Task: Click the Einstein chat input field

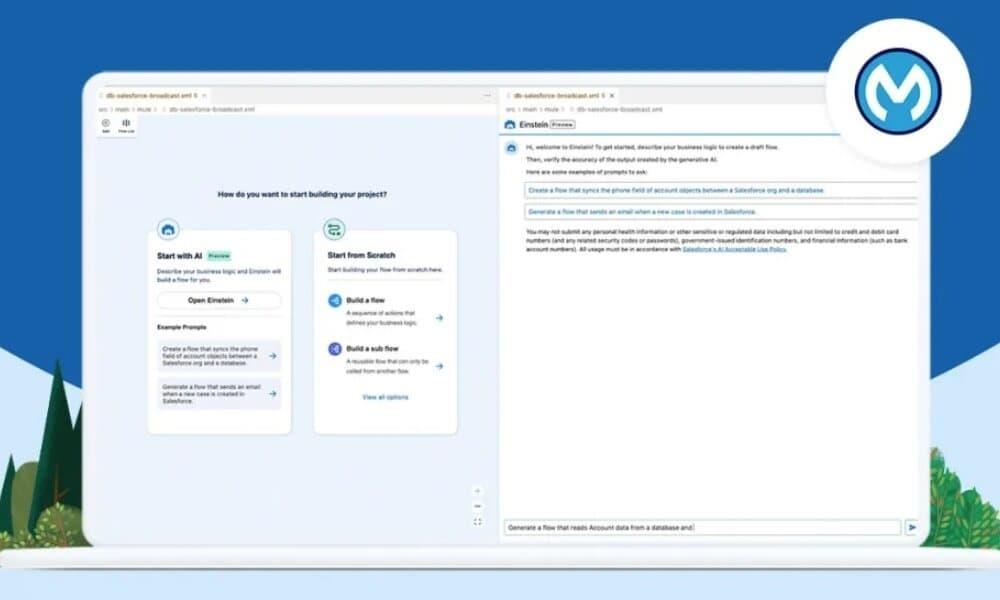Action: [702, 527]
